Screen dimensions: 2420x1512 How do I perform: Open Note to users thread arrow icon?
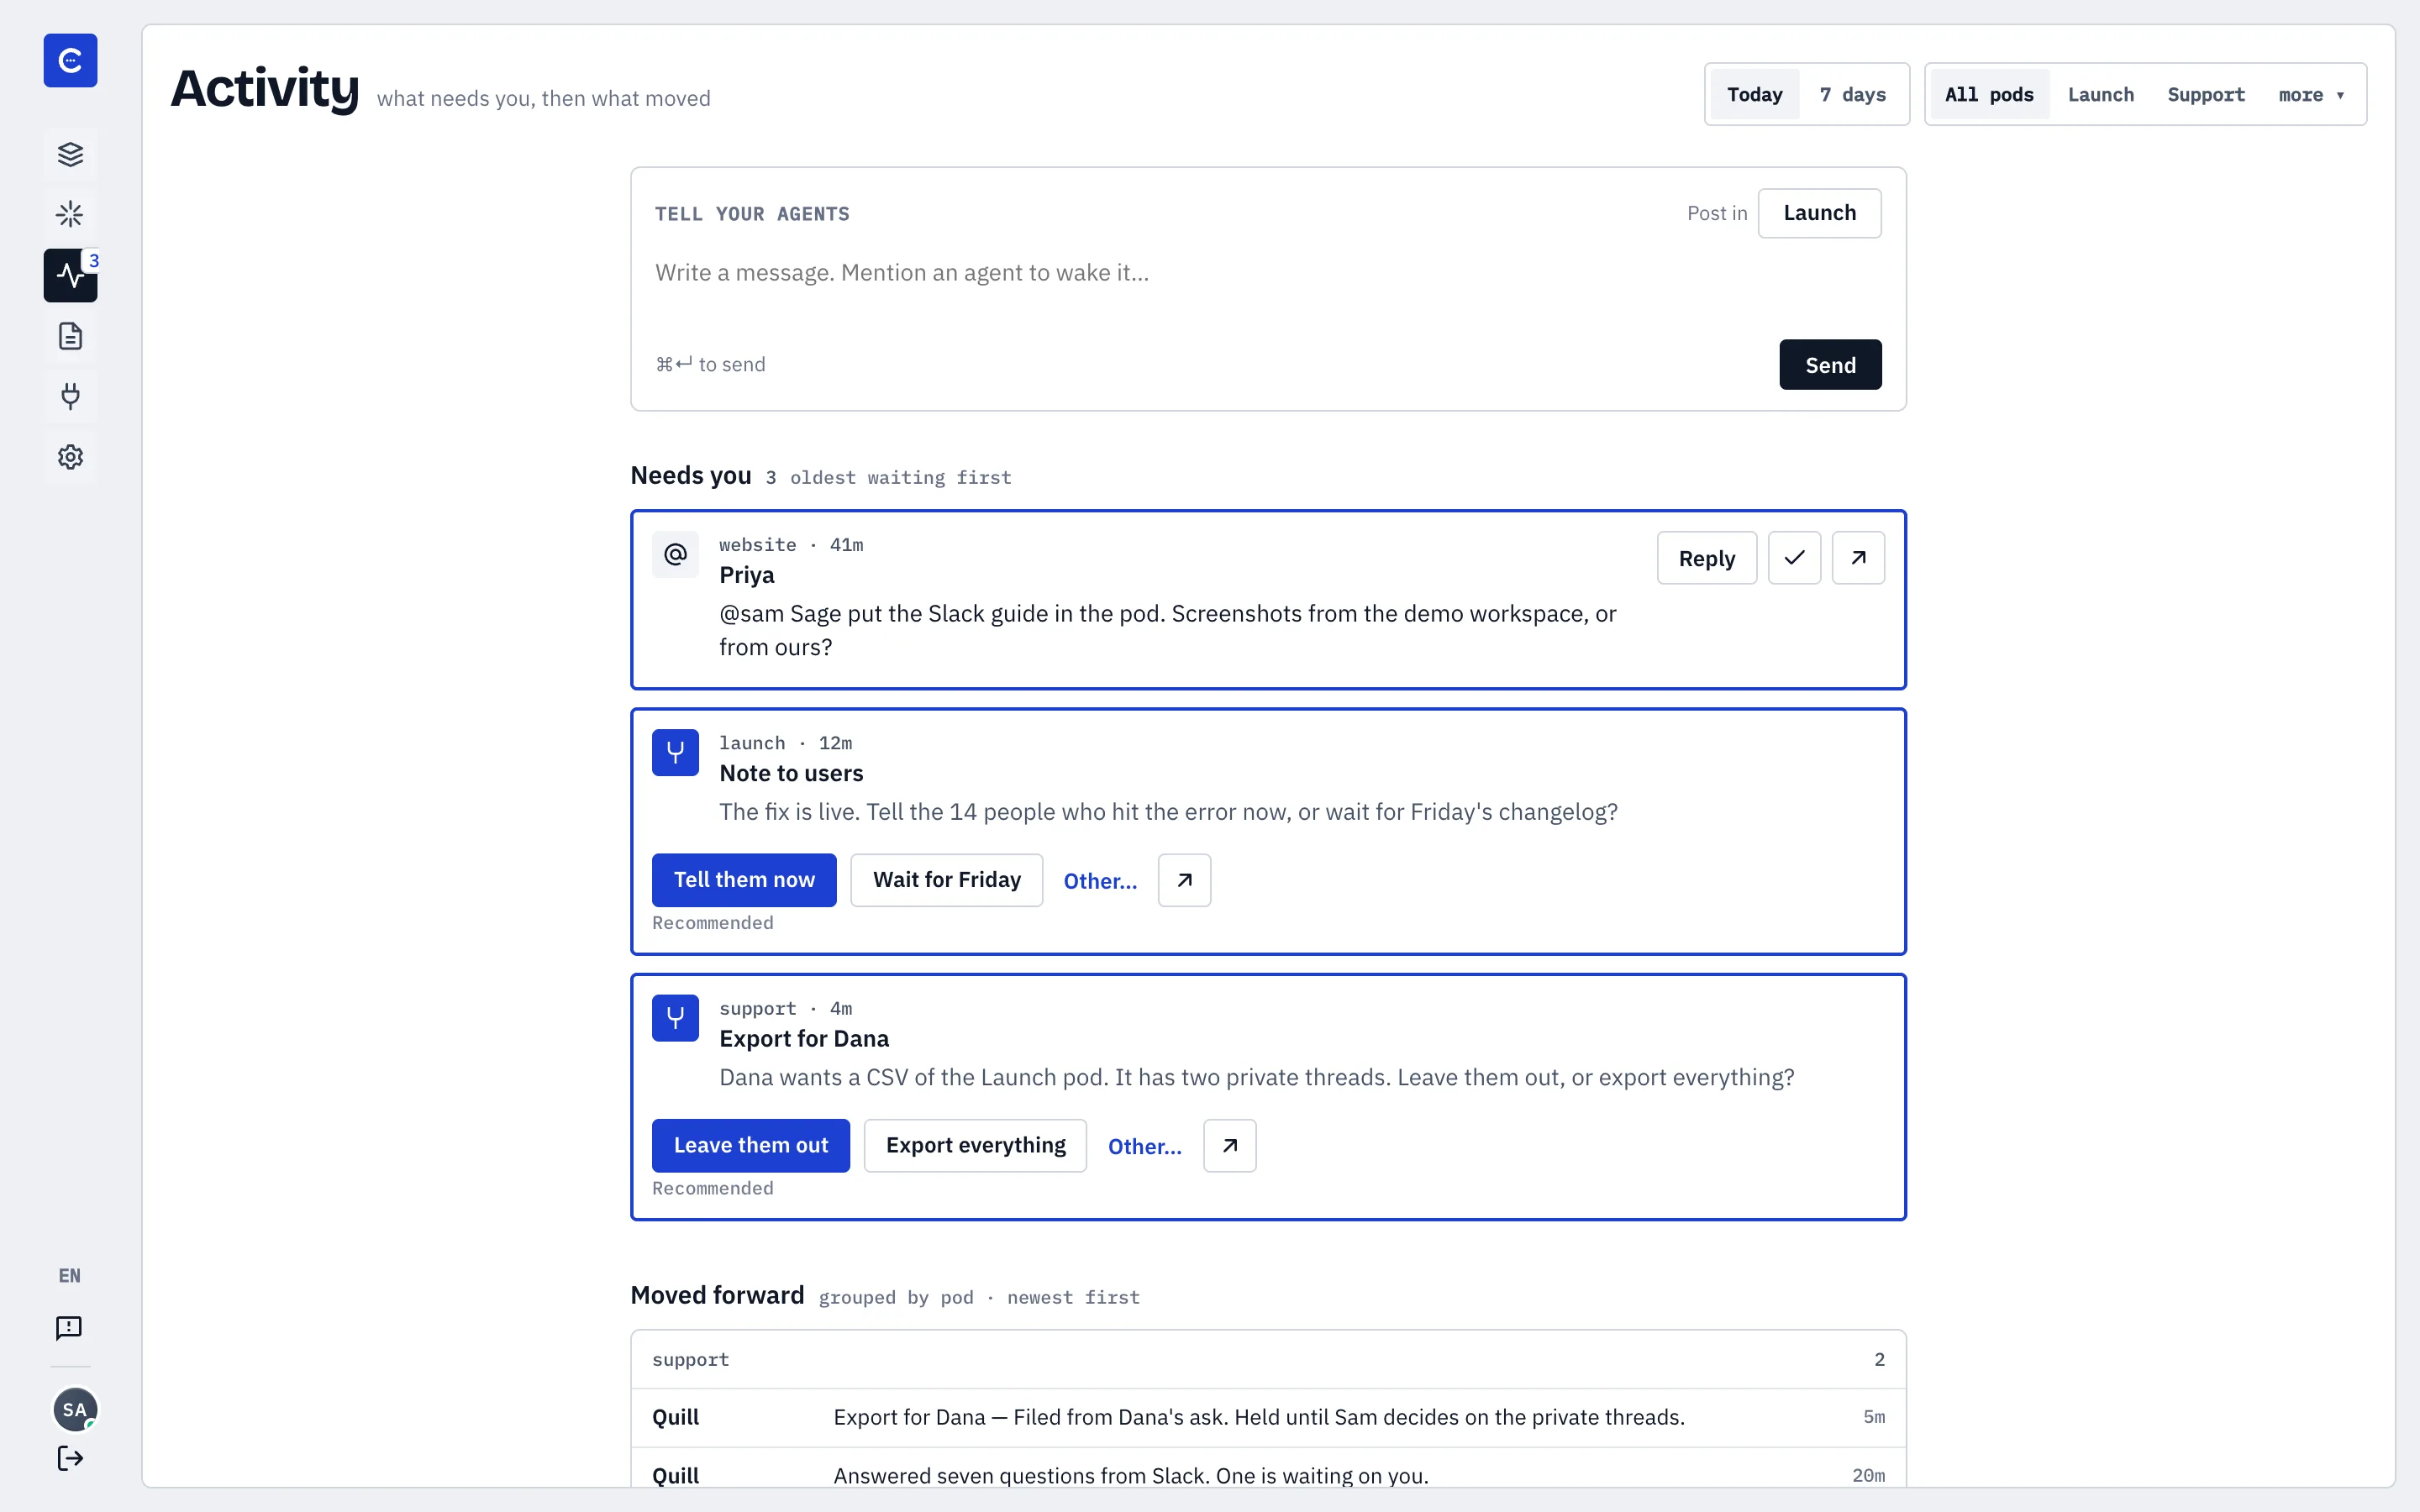(1184, 880)
